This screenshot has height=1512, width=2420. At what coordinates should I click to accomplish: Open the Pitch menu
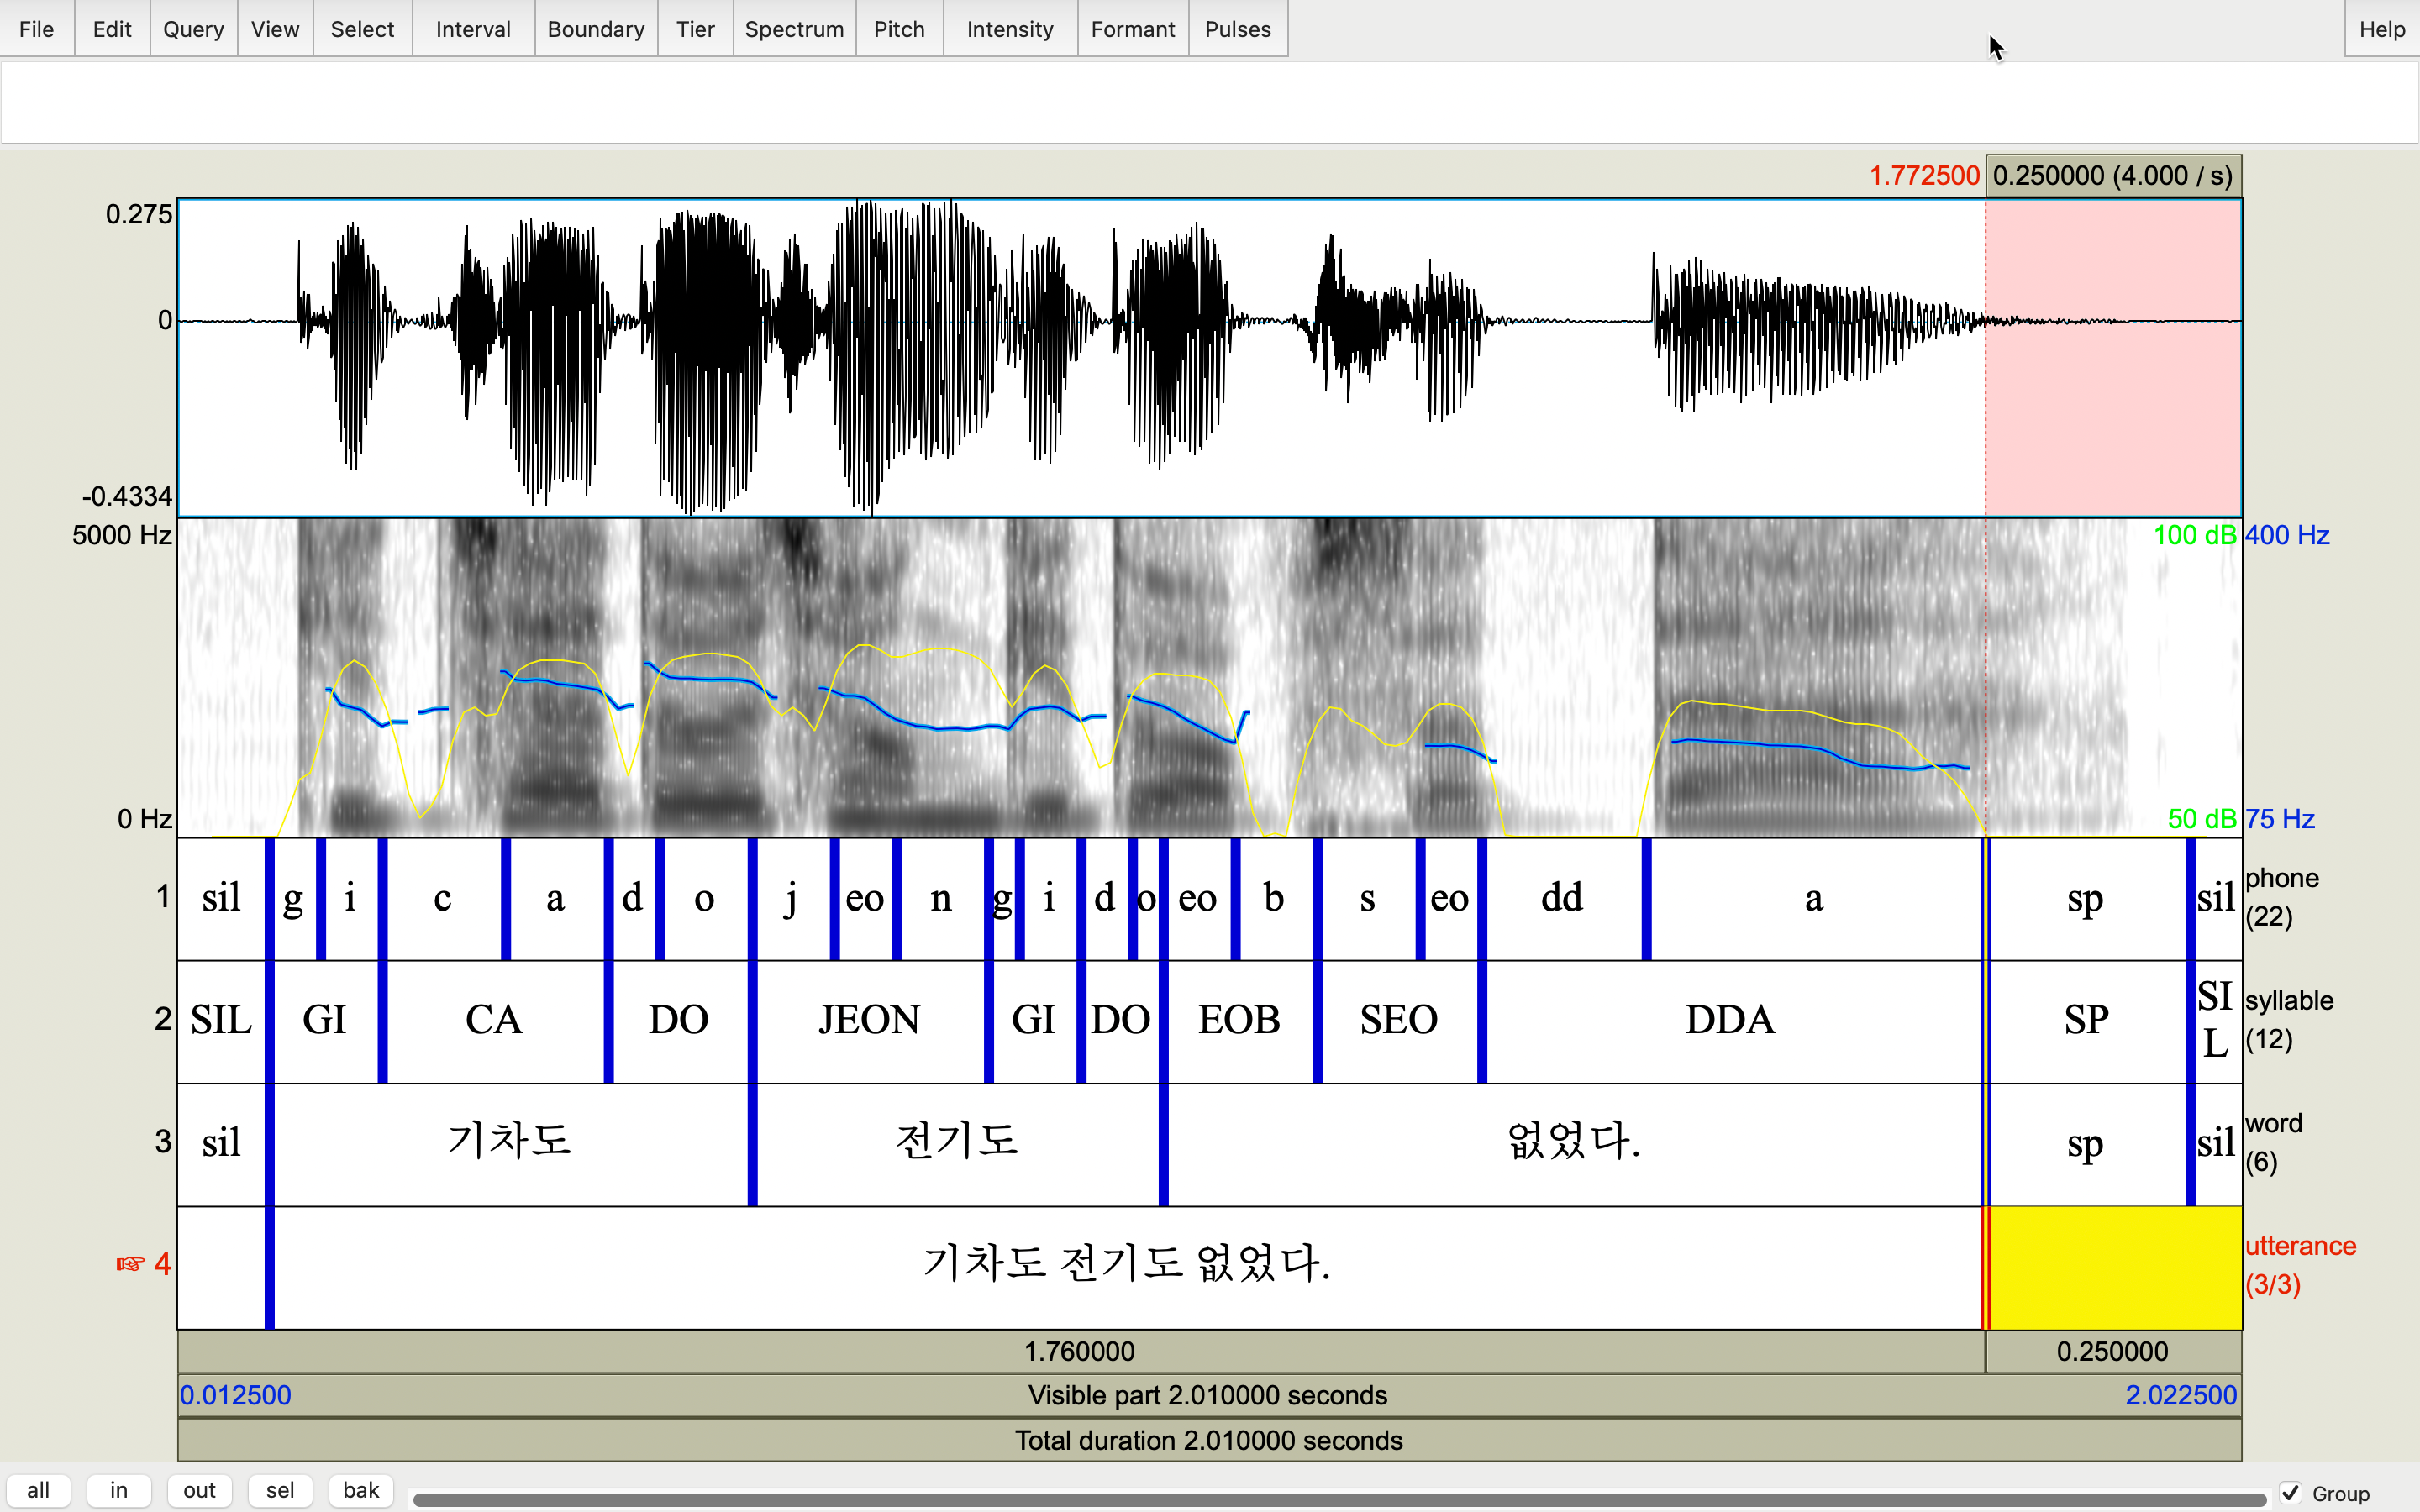click(x=898, y=29)
